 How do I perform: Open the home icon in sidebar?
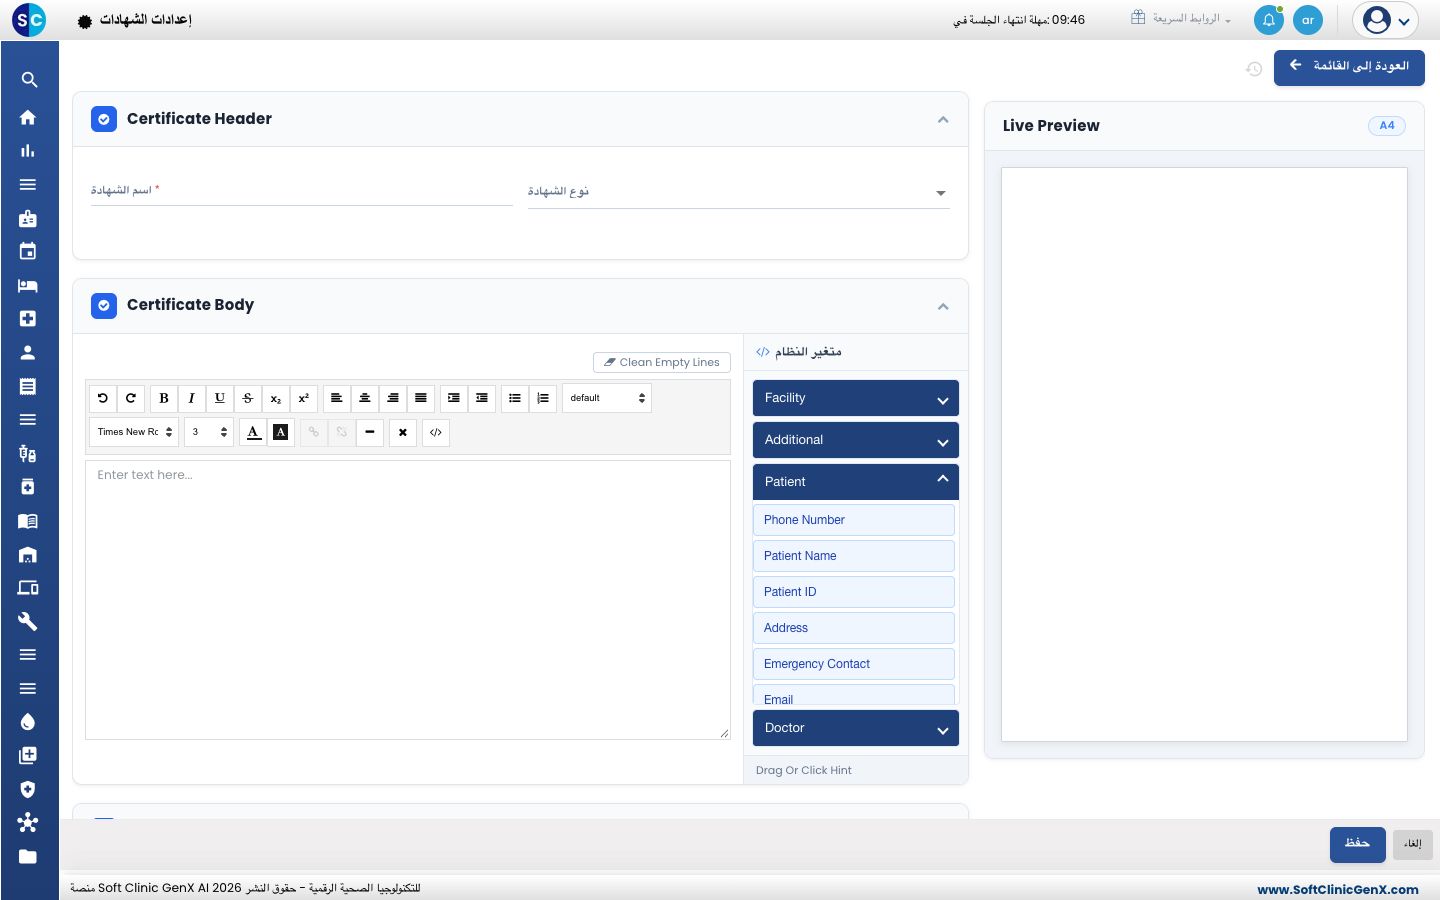pyautogui.click(x=28, y=117)
